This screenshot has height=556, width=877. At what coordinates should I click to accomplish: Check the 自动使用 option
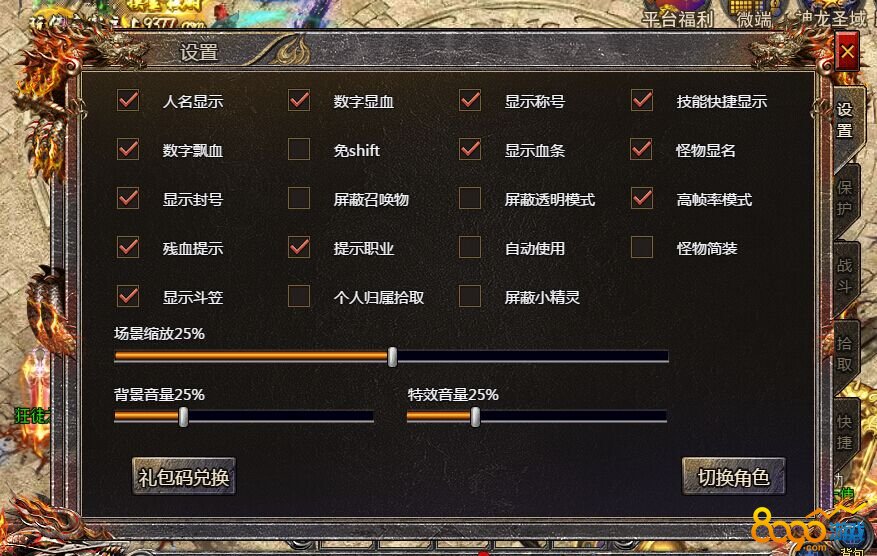(470, 247)
